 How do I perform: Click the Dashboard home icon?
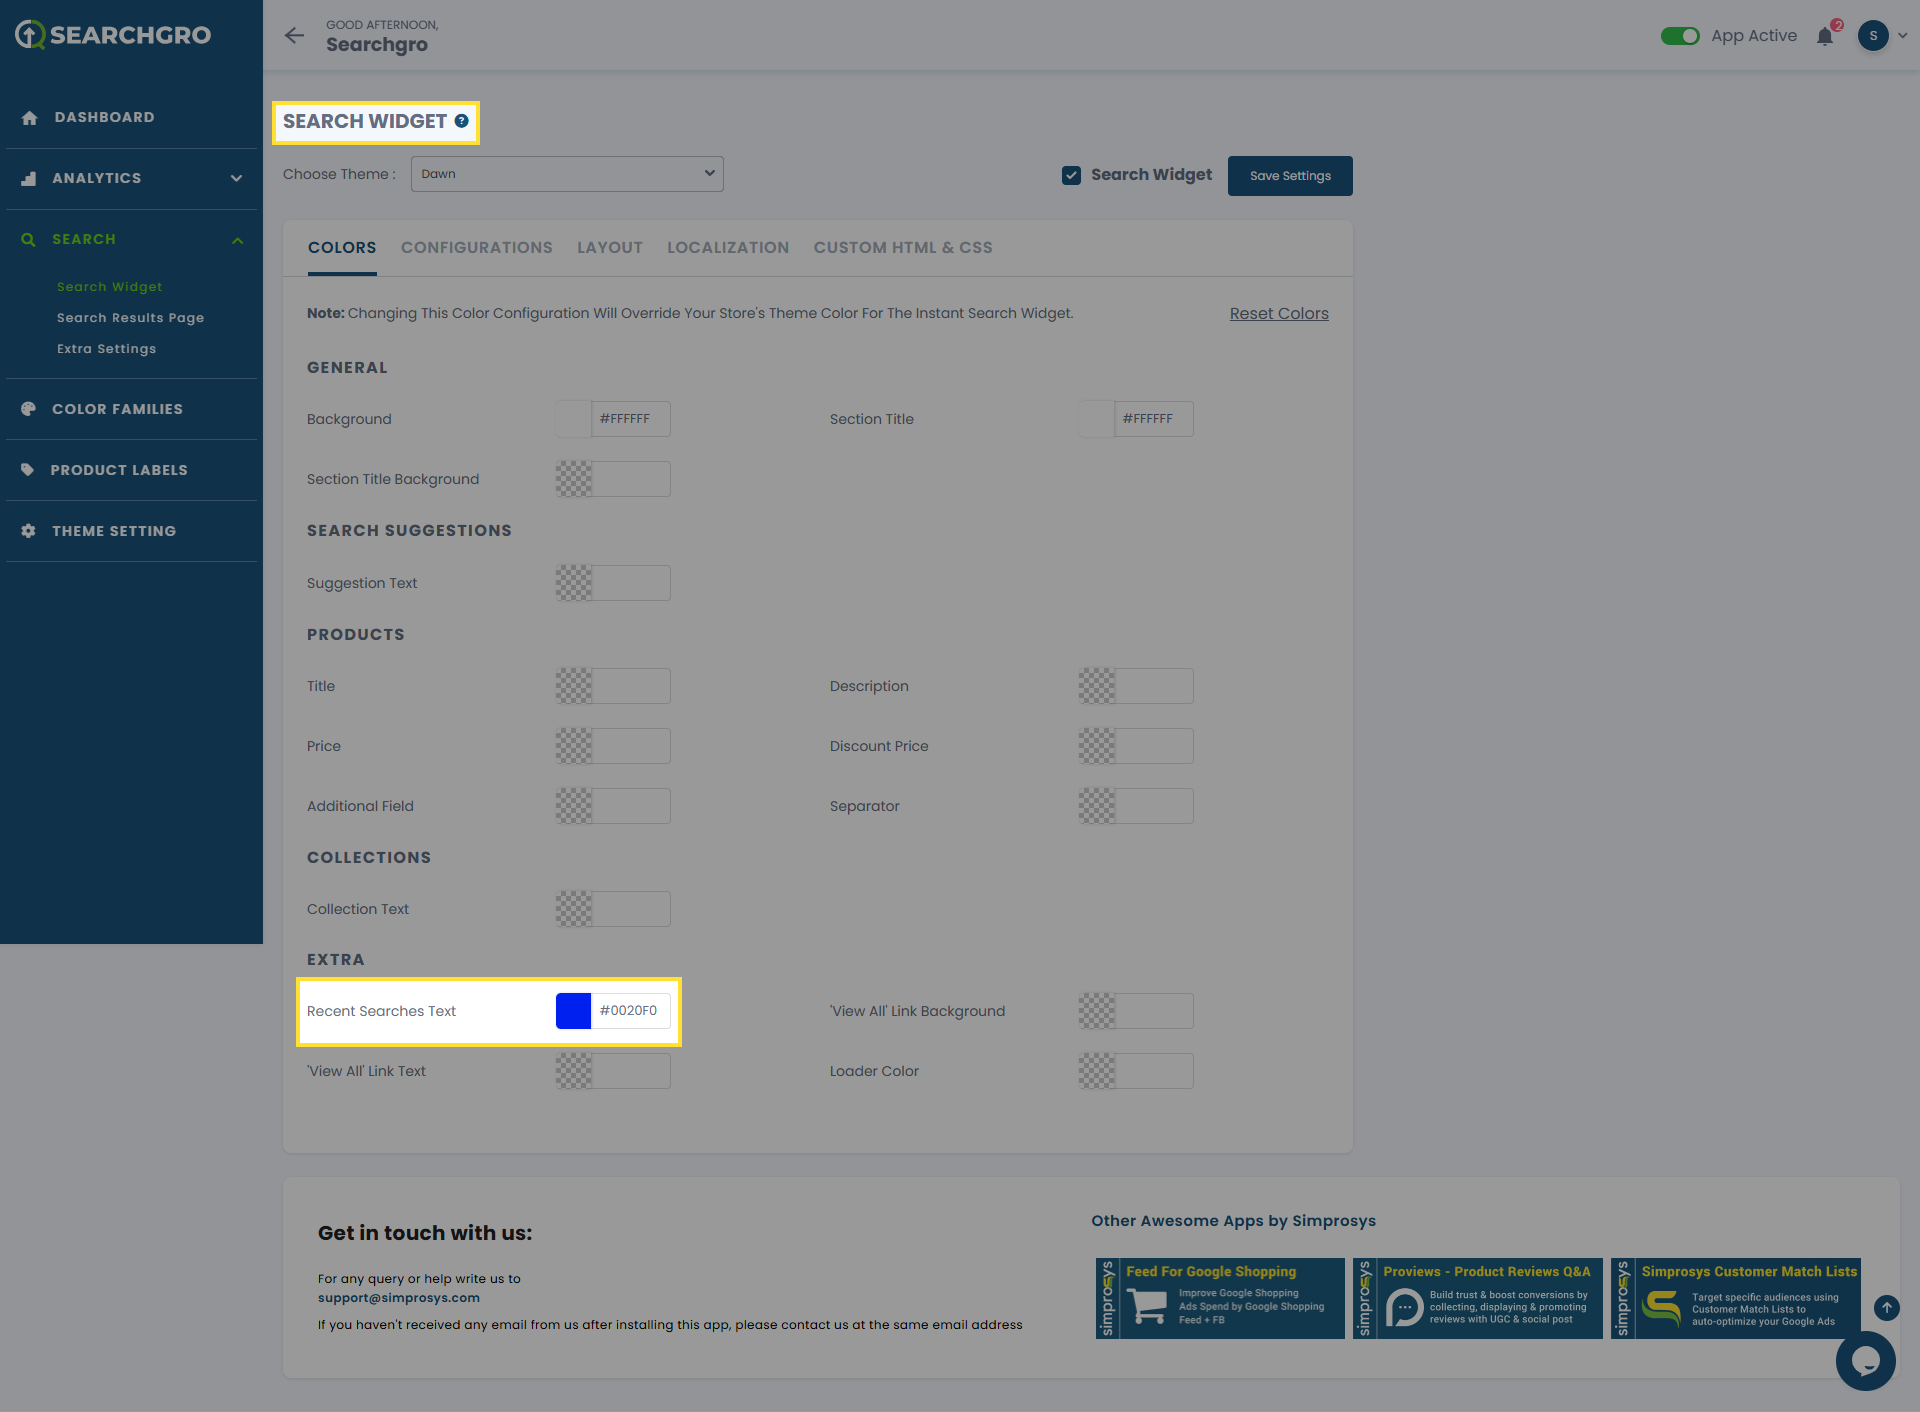(29, 118)
